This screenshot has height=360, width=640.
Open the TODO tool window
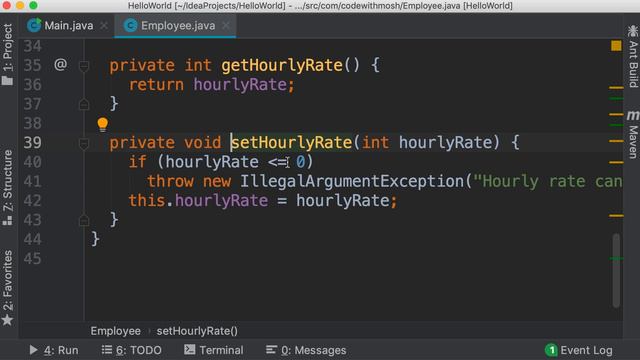tap(131, 350)
